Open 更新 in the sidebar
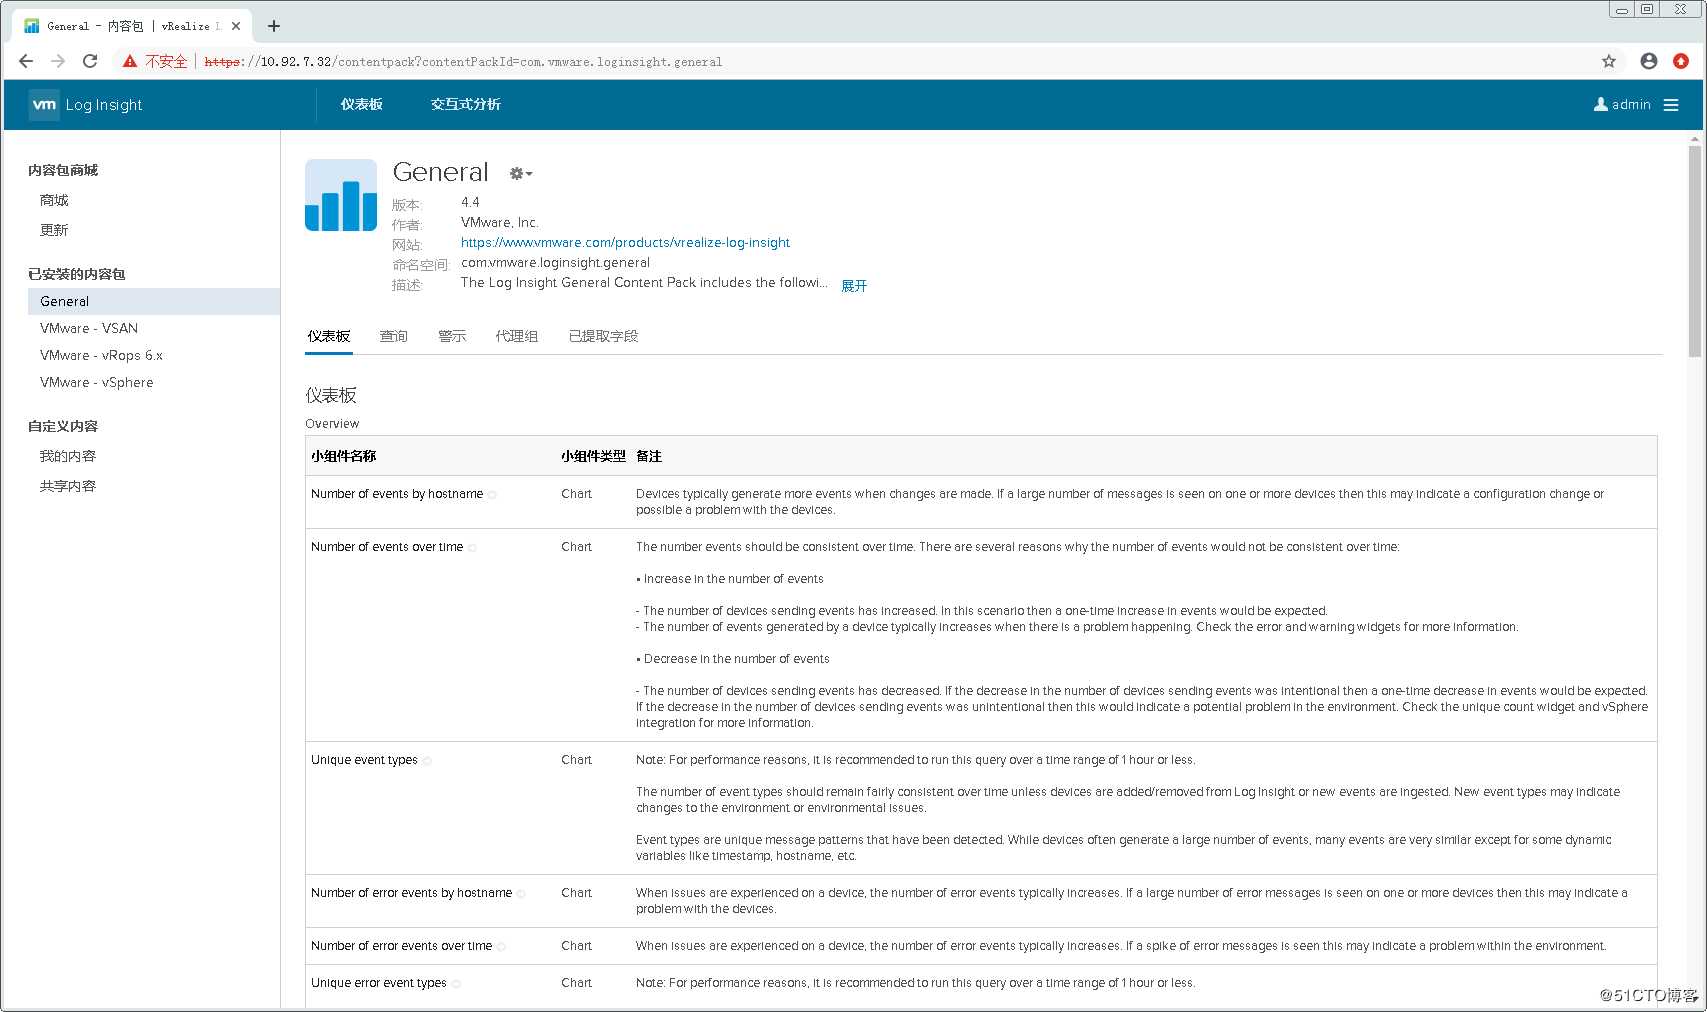 coord(54,230)
